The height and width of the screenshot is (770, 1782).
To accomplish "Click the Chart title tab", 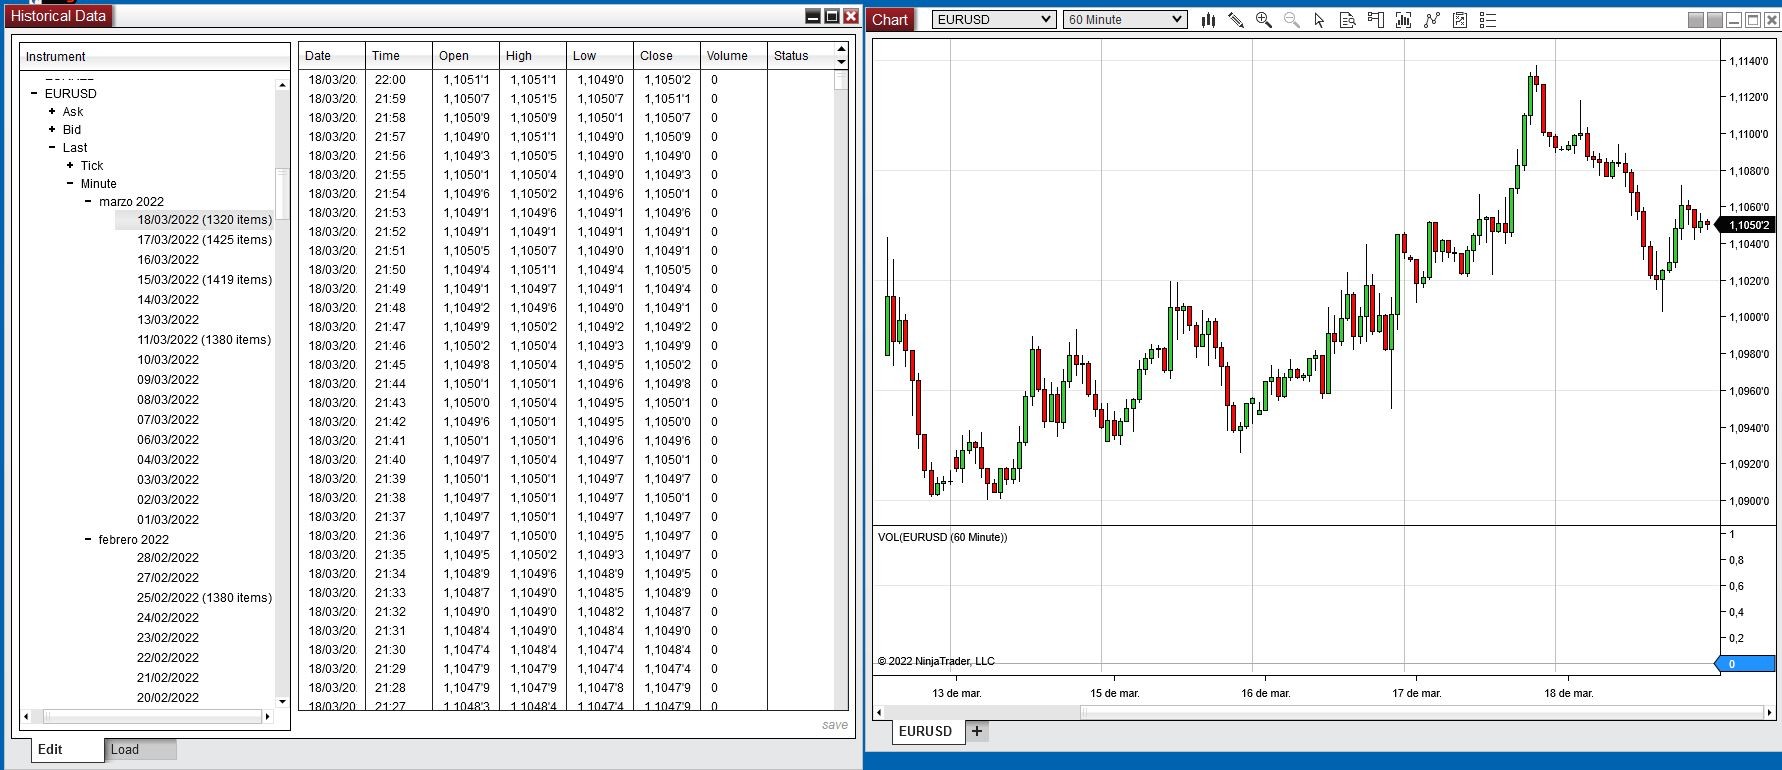I will 890,19.
